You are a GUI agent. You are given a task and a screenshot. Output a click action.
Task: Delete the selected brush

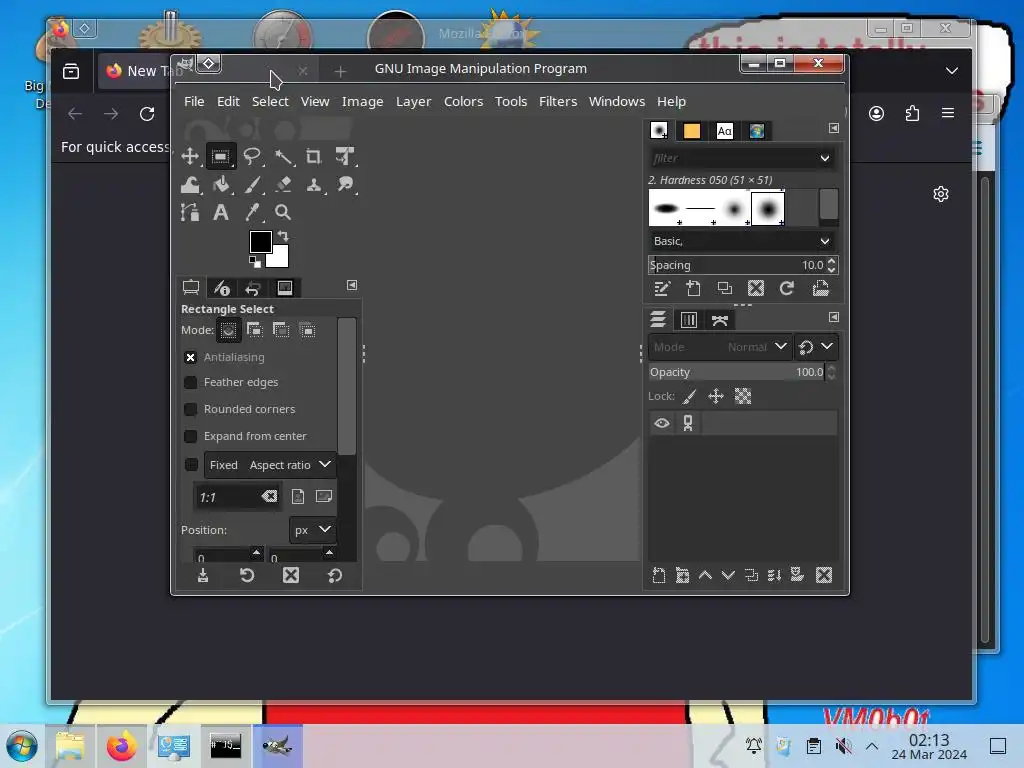click(756, 289)
